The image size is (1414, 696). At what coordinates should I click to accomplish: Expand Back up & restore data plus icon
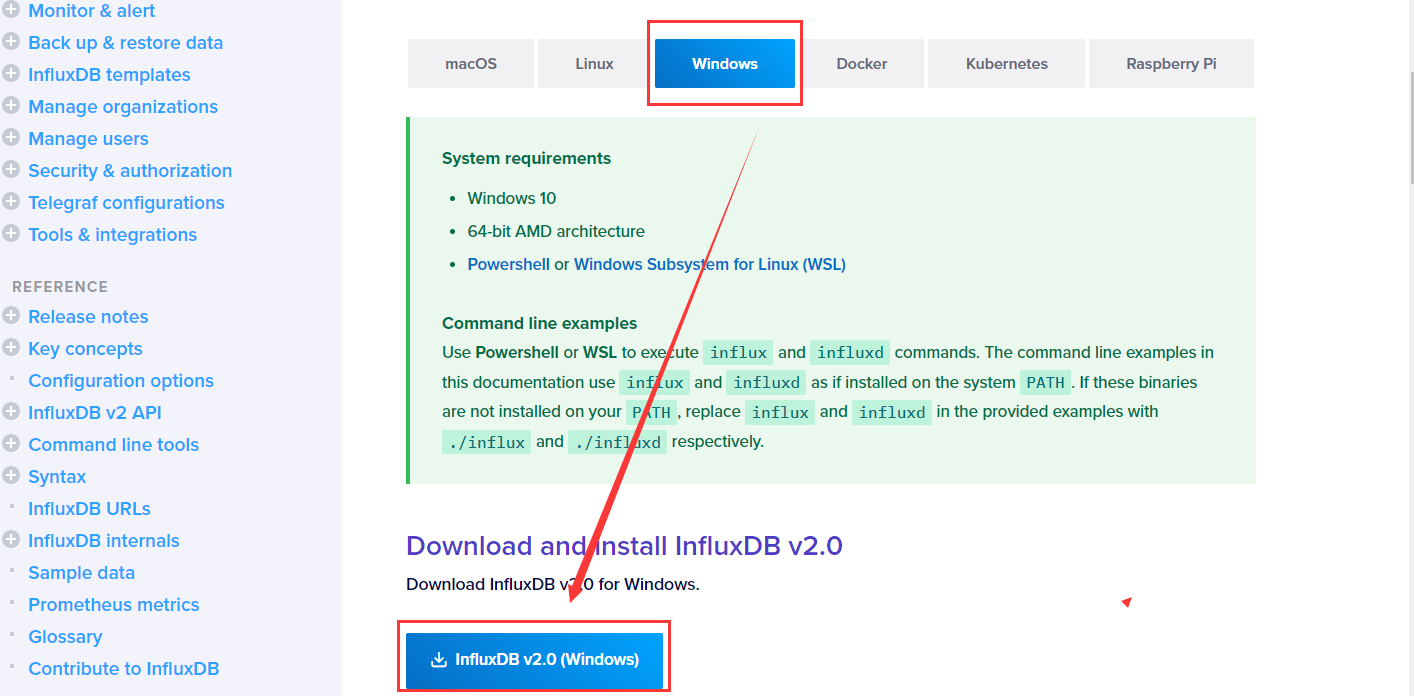point(11,42)
